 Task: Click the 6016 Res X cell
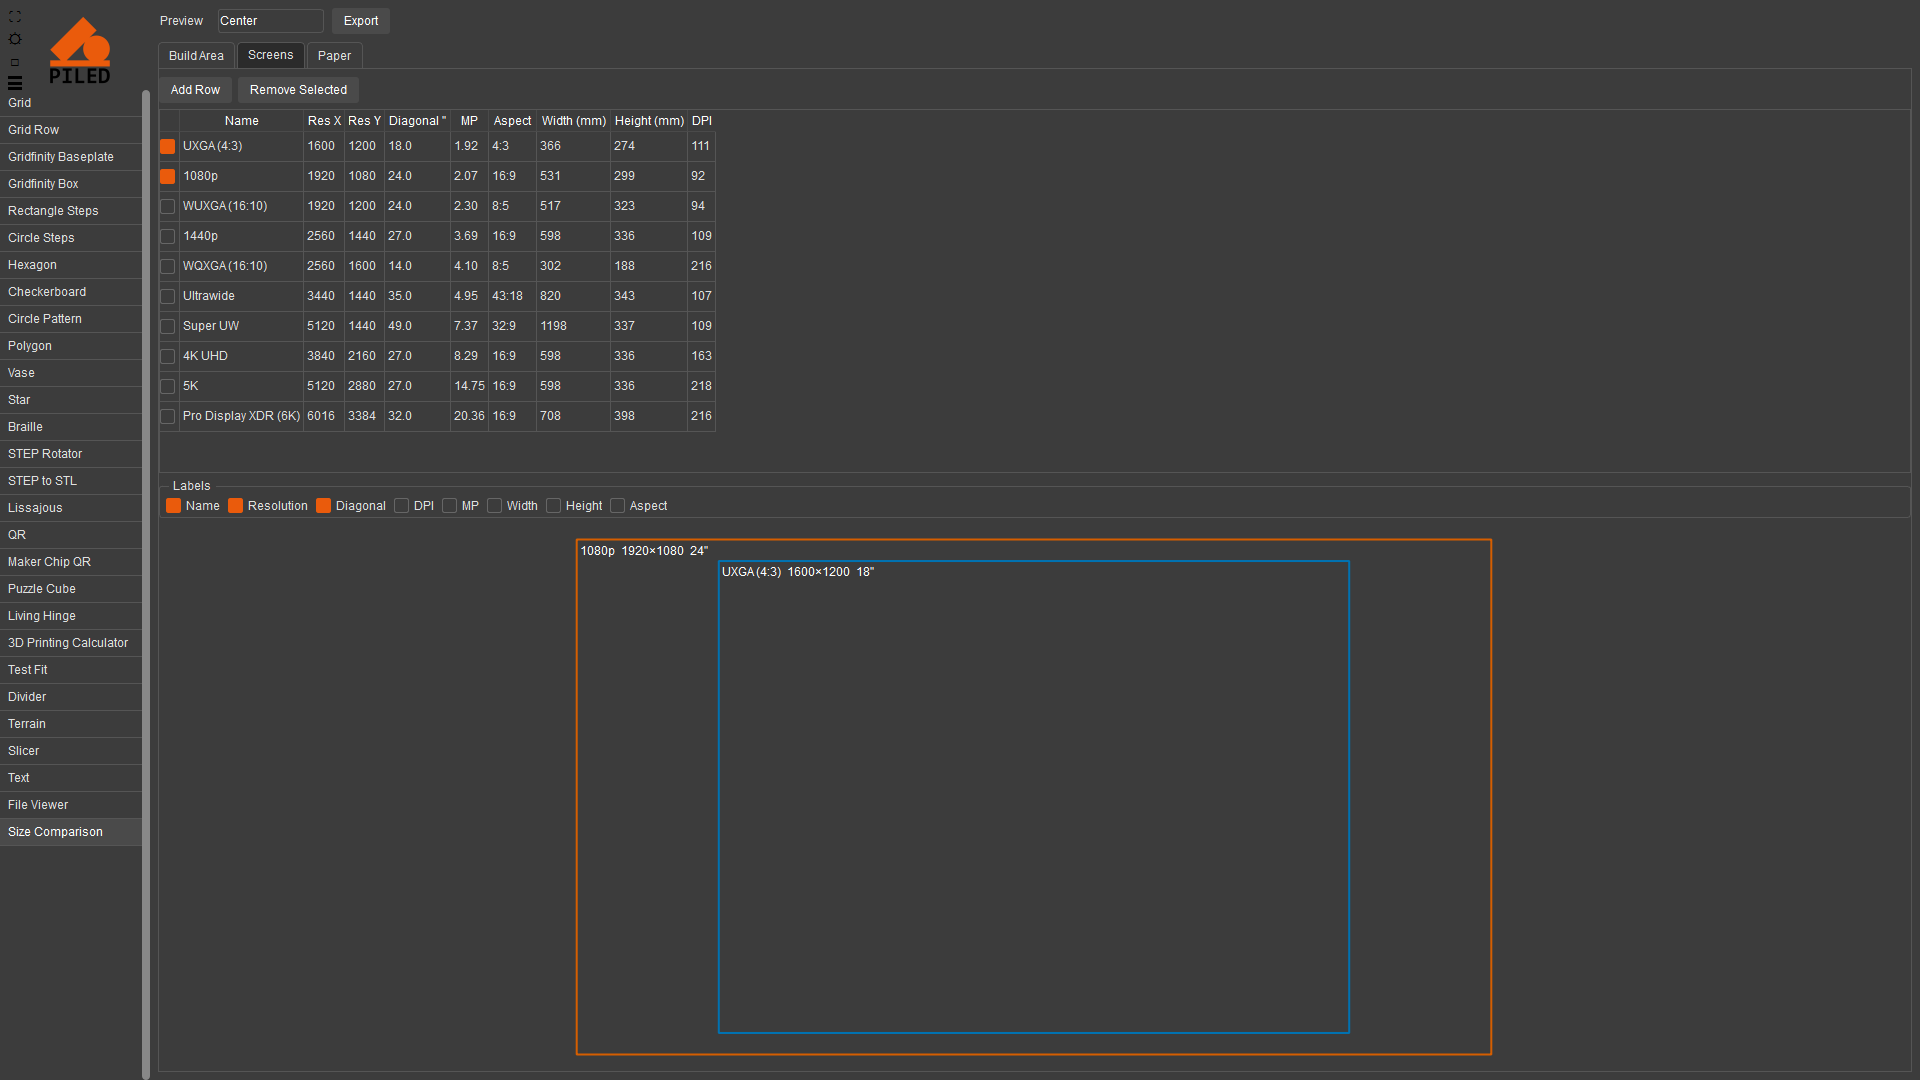[324, 417]
